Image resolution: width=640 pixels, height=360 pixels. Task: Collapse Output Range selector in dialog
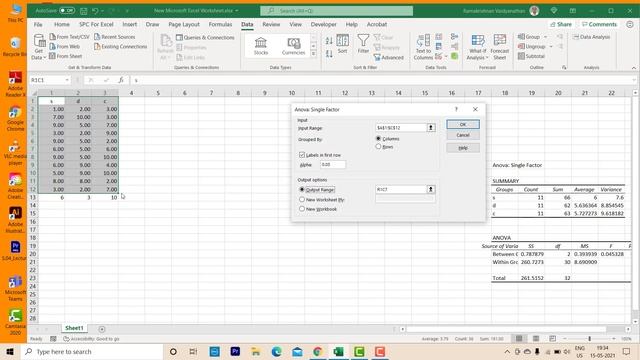point(431,189)
